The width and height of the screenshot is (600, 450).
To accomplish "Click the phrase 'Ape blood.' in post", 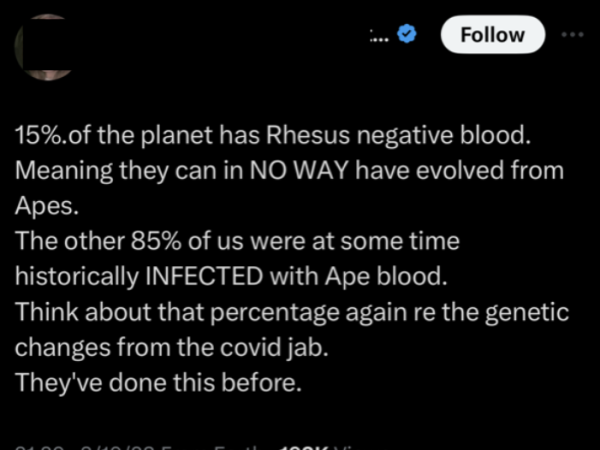I will click(x=386, y=276).
